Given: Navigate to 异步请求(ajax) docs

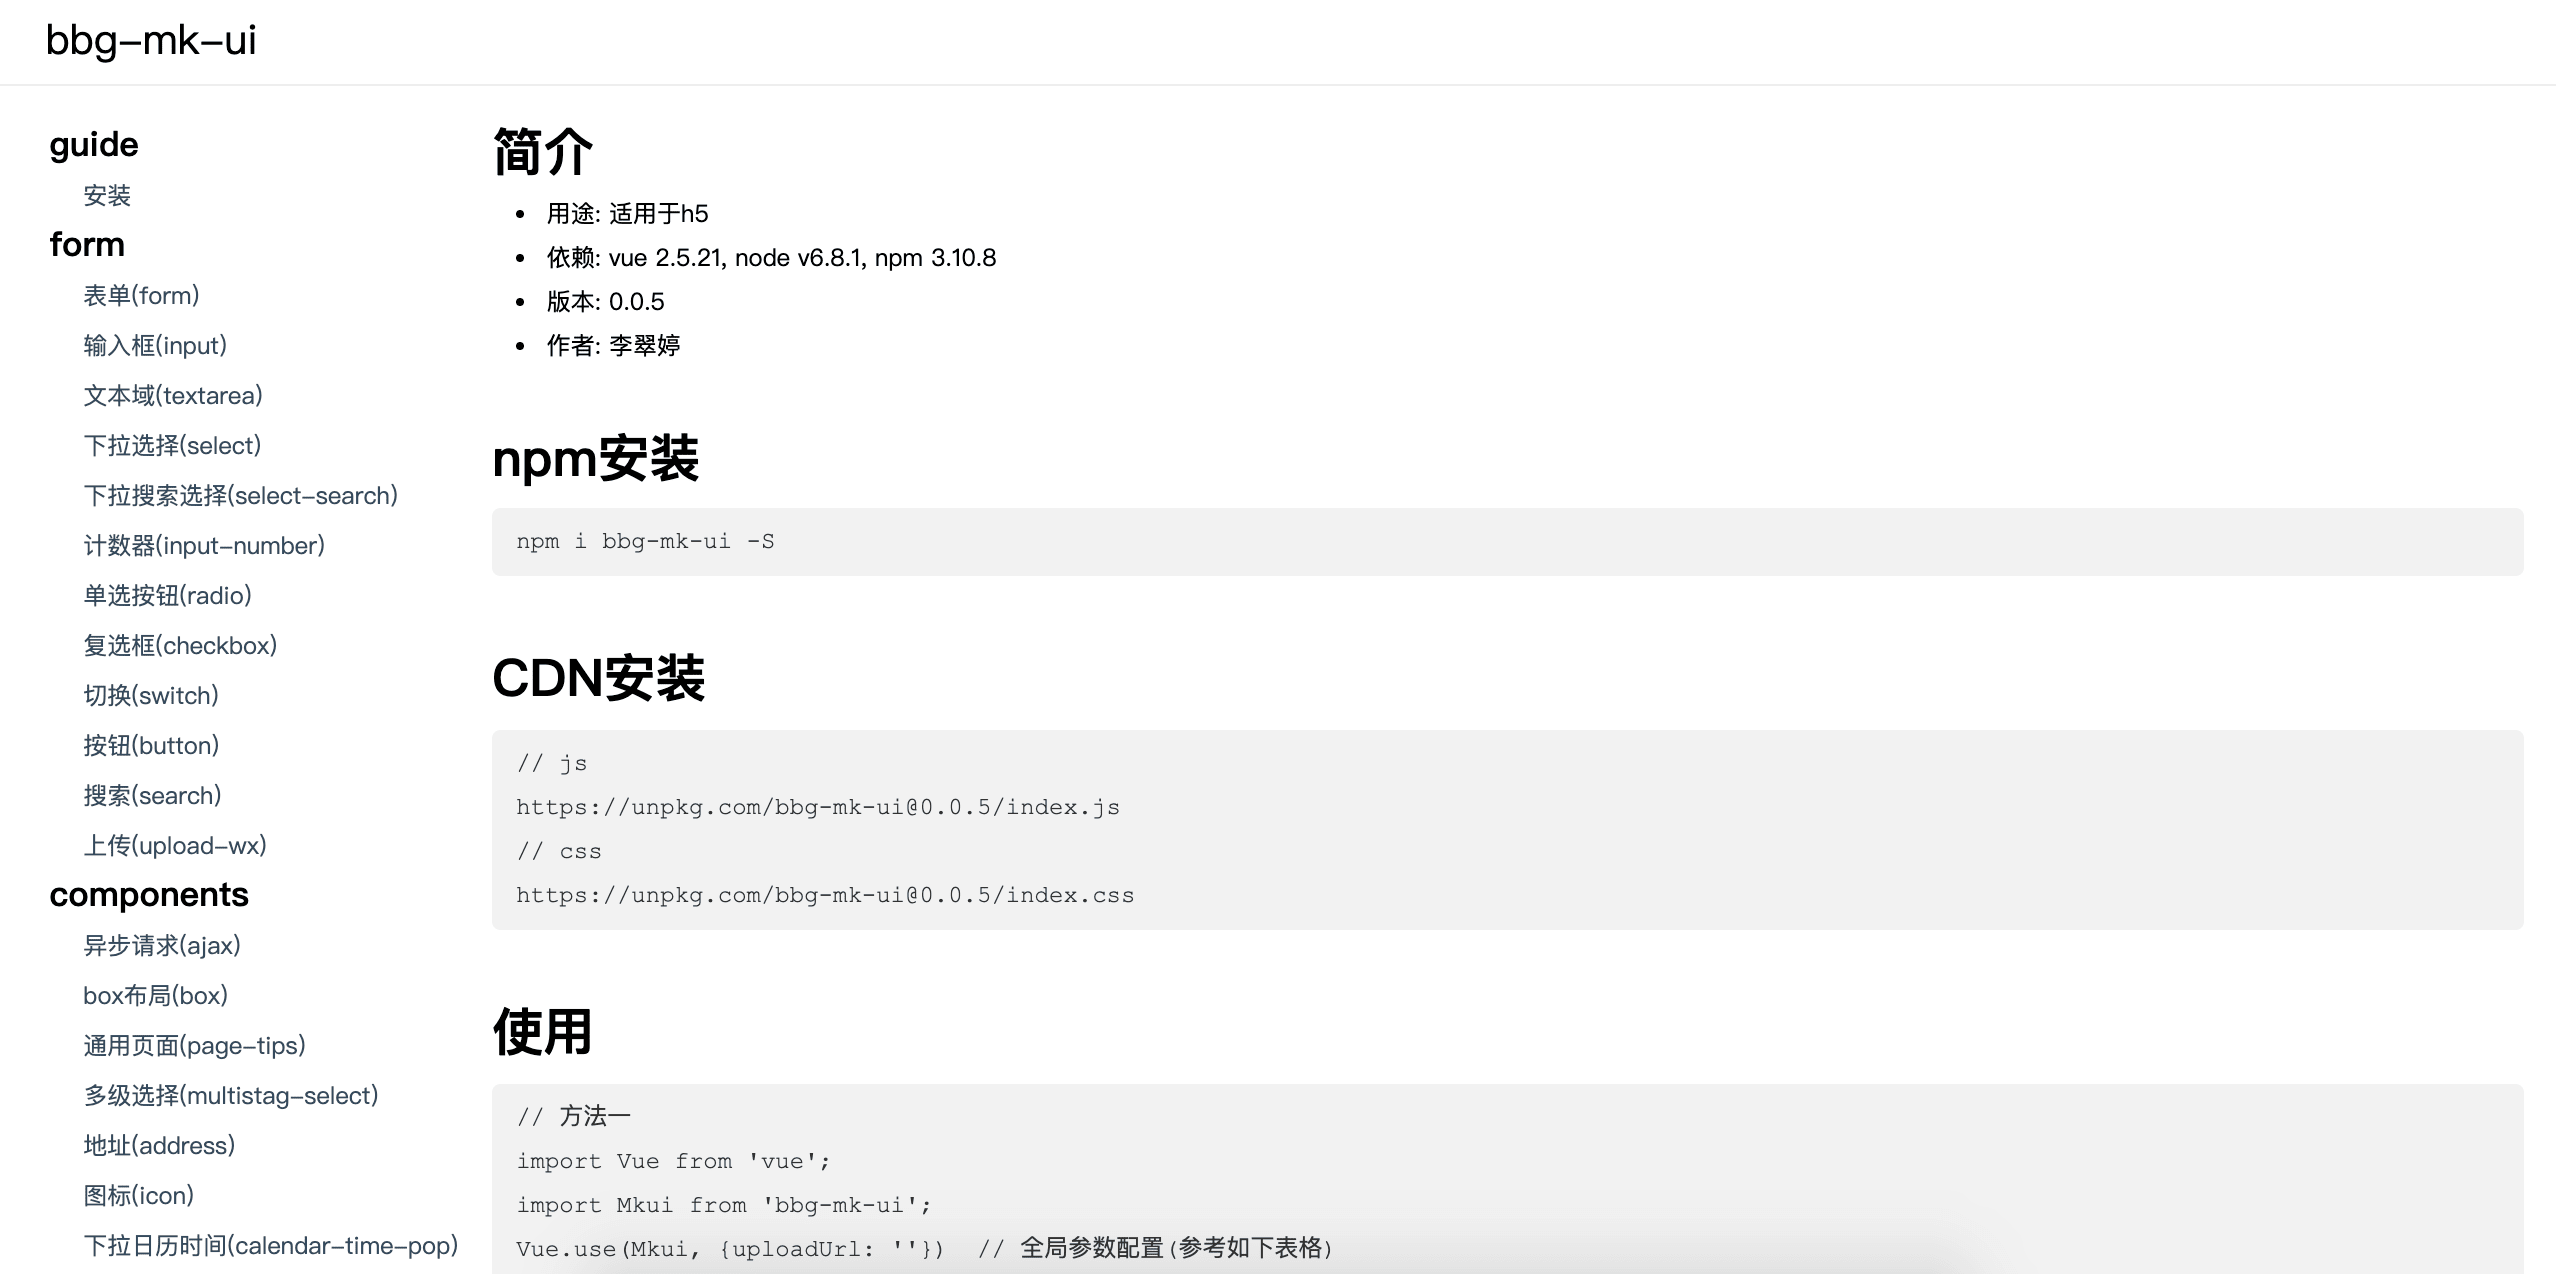Looking at the screenshot, I should coord(162,945).
